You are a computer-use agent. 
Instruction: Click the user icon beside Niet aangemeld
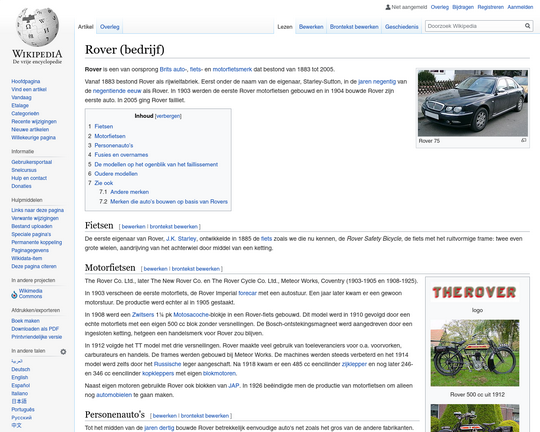pos(388,7)
